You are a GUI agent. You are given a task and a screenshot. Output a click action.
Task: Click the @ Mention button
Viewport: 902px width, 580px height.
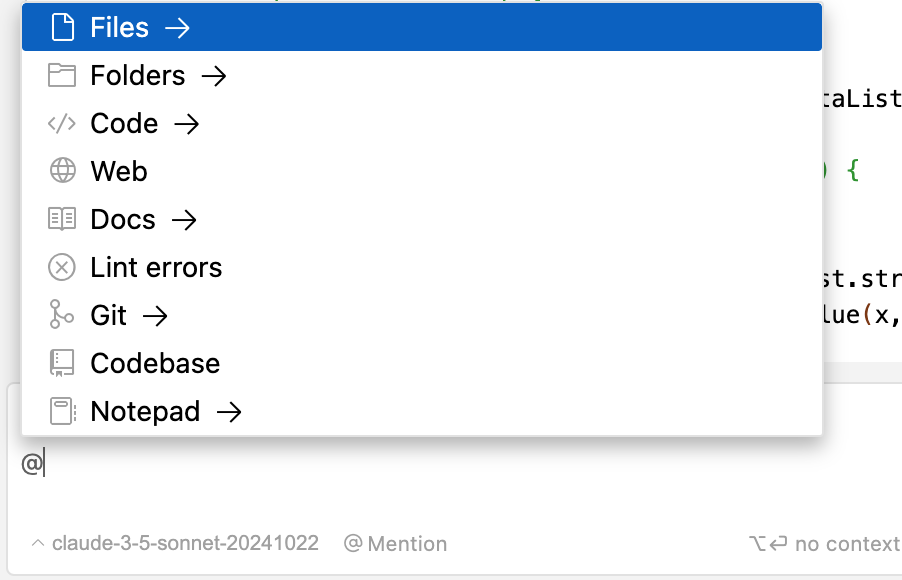pos(395,543)
